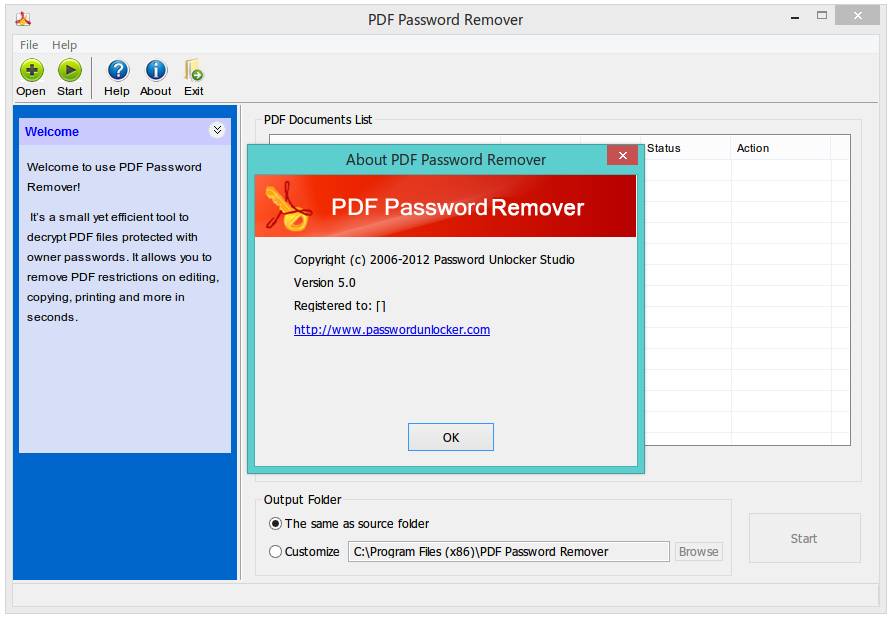
Task: Select the radio button beside the path field
Action: tap(275, 551)
